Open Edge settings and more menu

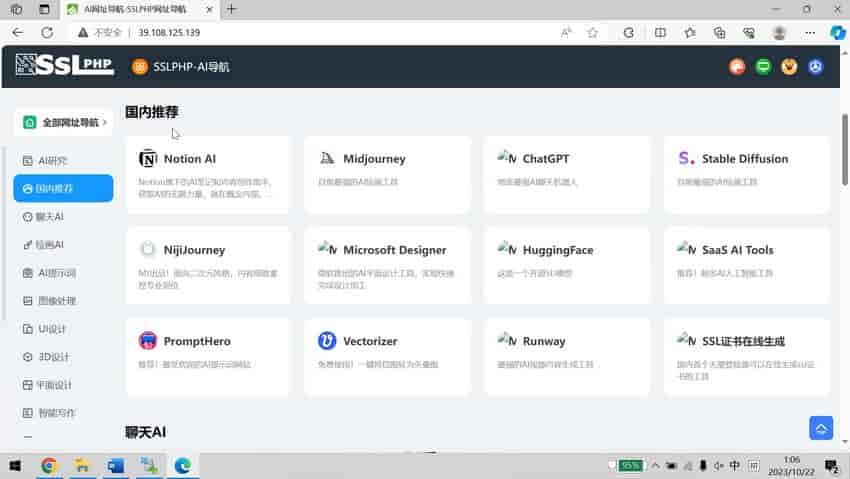[x=809, y=32]
